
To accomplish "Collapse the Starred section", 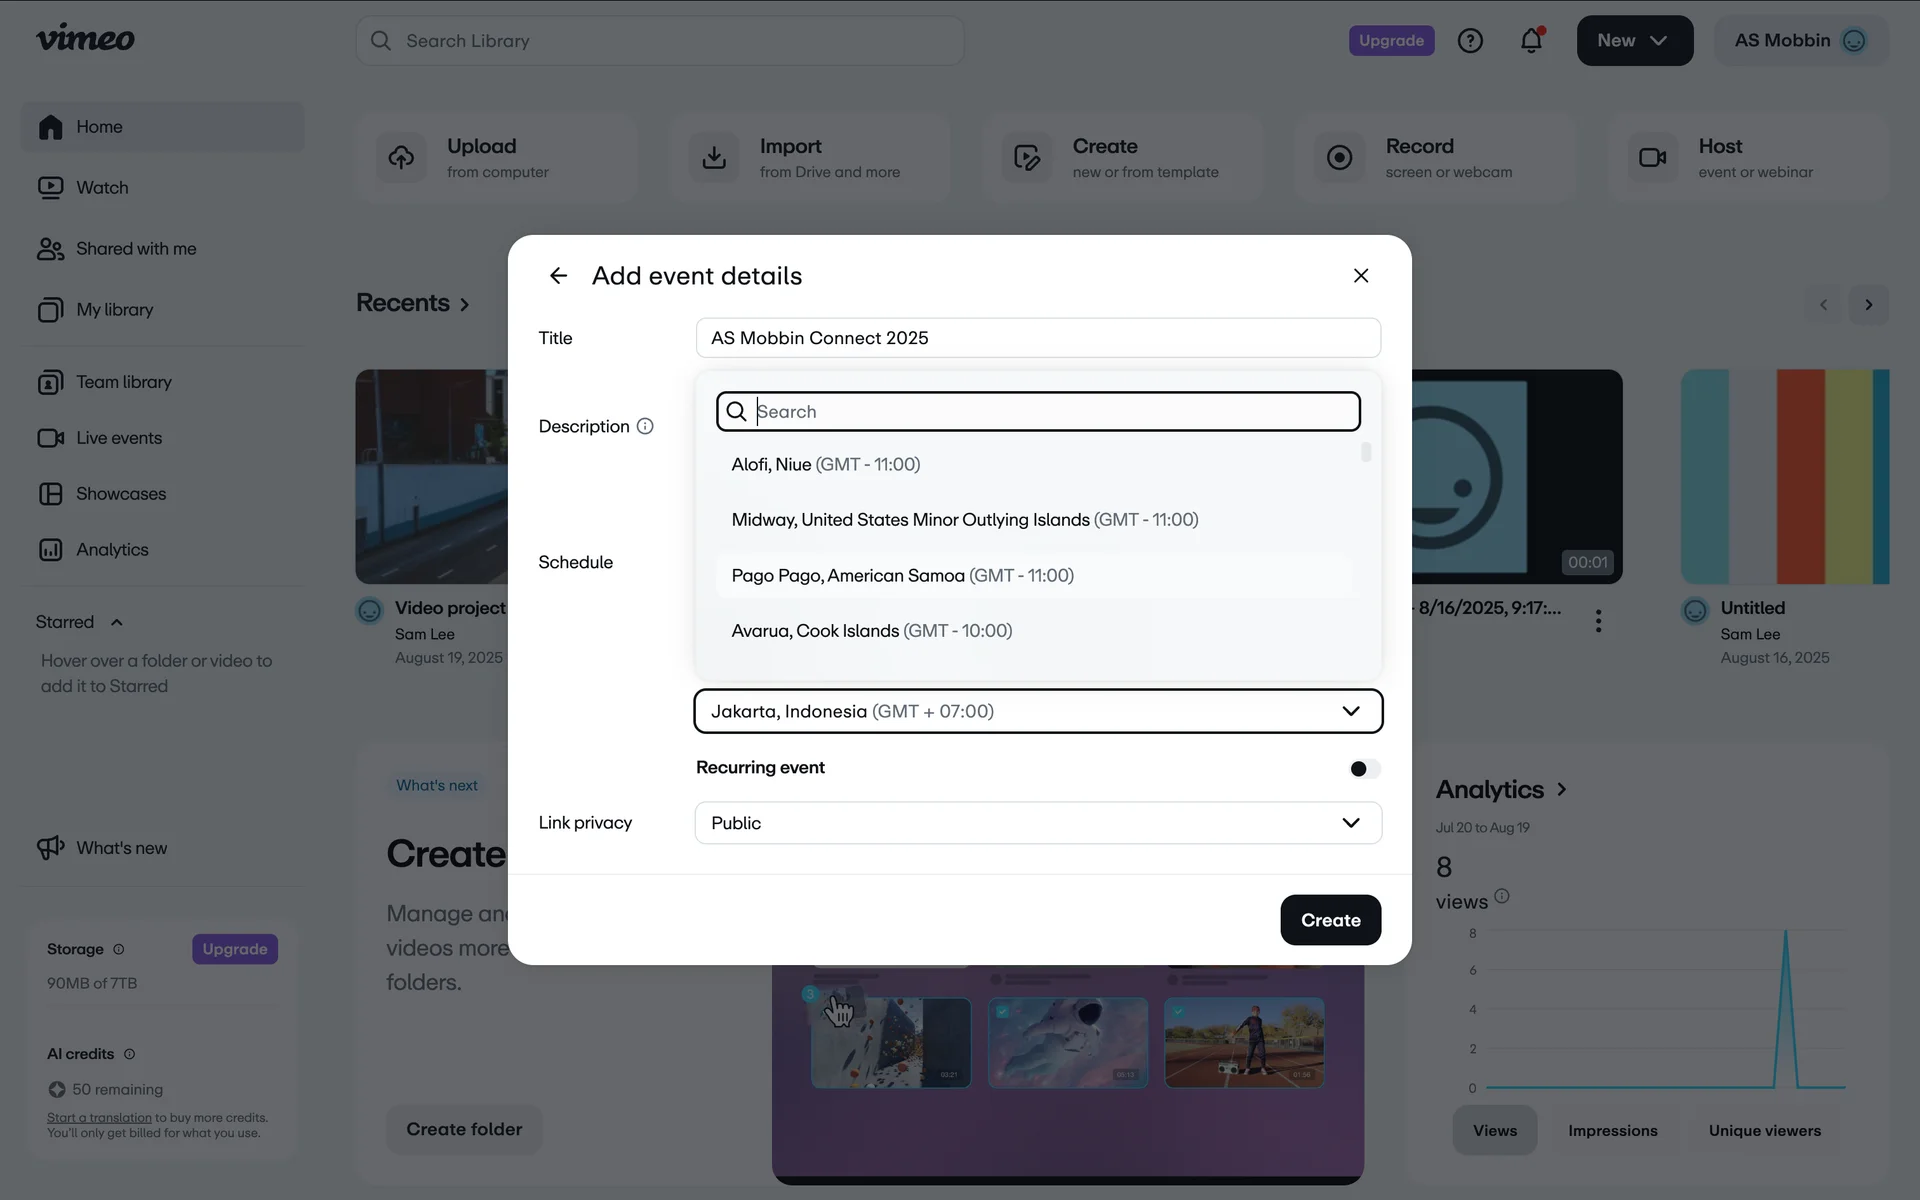I will pyautogui.click(x=117, y=622).
